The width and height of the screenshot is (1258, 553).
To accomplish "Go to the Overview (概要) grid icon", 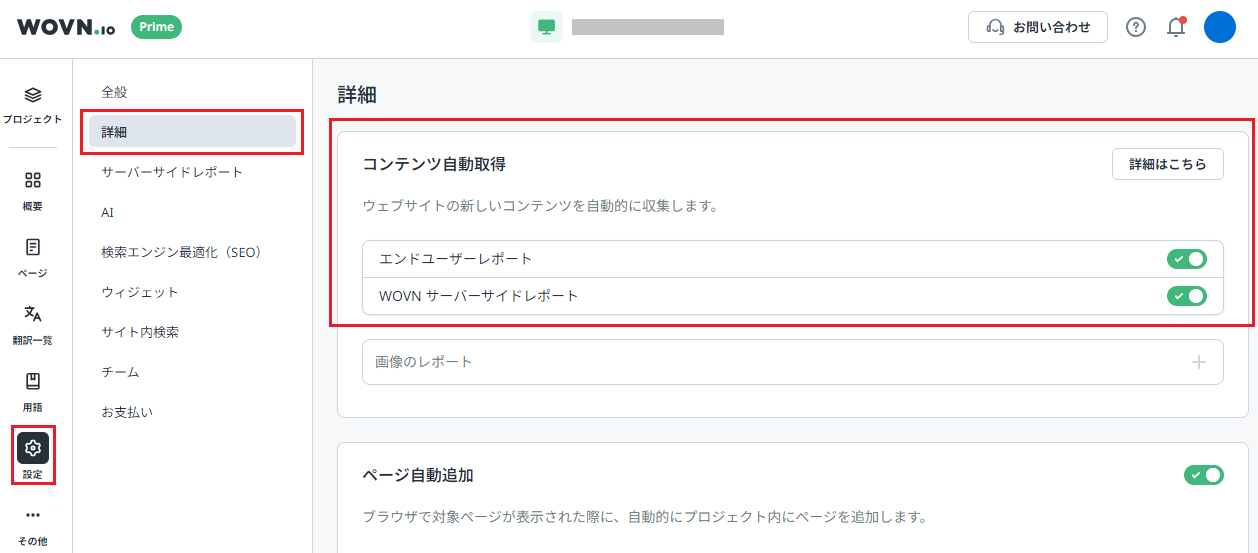I will coord(32,181).
